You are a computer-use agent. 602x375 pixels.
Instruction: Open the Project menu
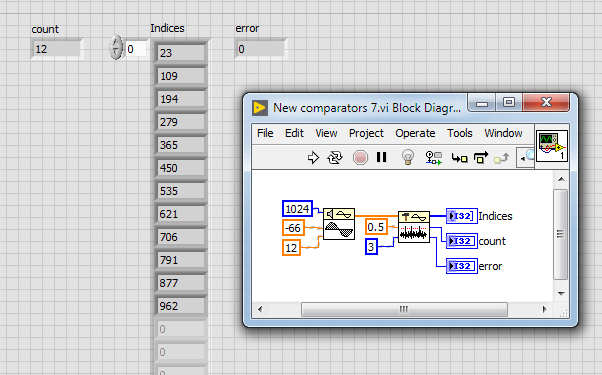[366, 133]
